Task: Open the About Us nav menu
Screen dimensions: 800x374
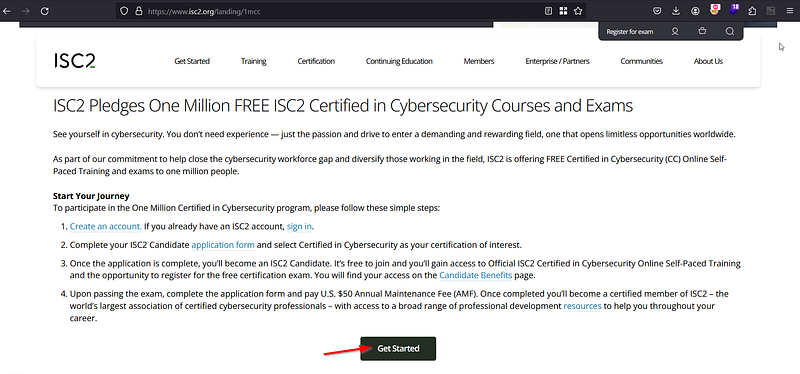Action: 708,61
